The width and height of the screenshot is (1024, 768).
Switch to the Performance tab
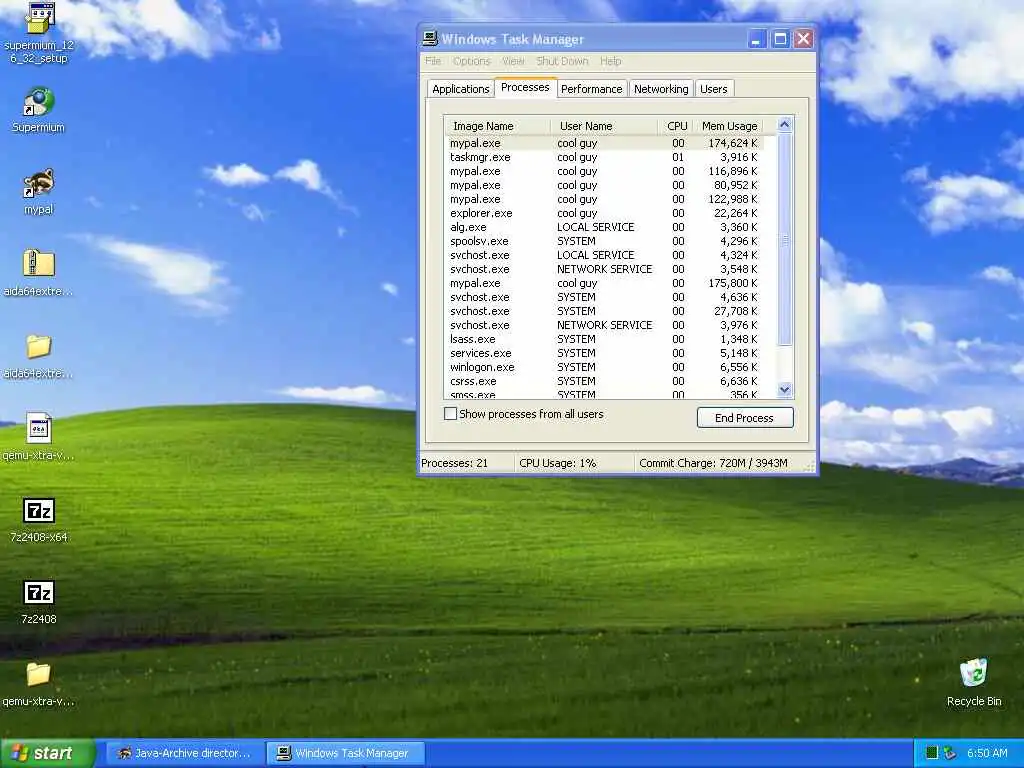point(592,89)
